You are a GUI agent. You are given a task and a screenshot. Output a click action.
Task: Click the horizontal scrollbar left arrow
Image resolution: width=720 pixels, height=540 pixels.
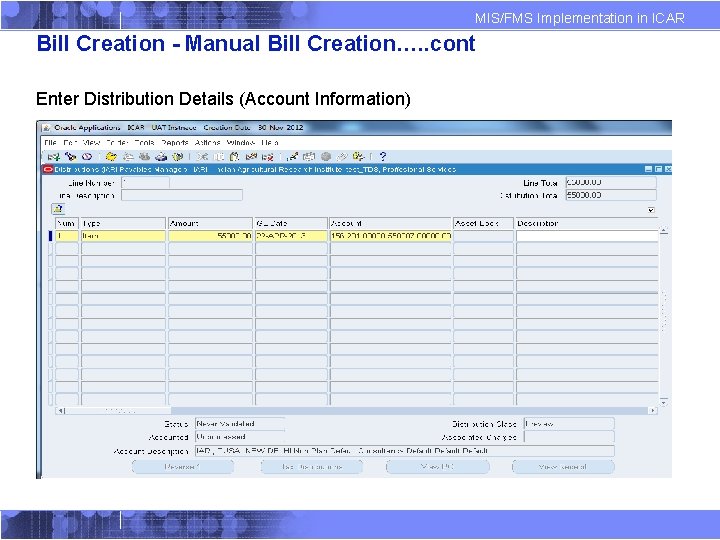click(x=61, y=411)
